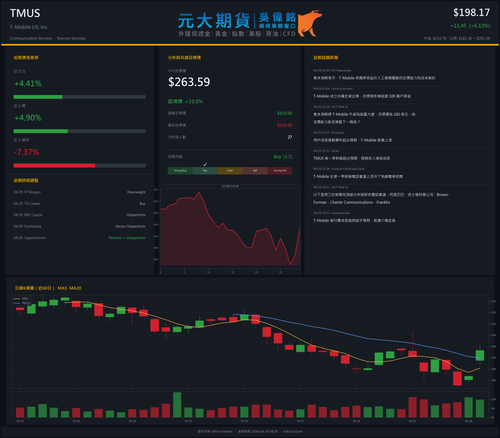Click the TD Cowen rating row
500x438 pixels.
(80, 204)
